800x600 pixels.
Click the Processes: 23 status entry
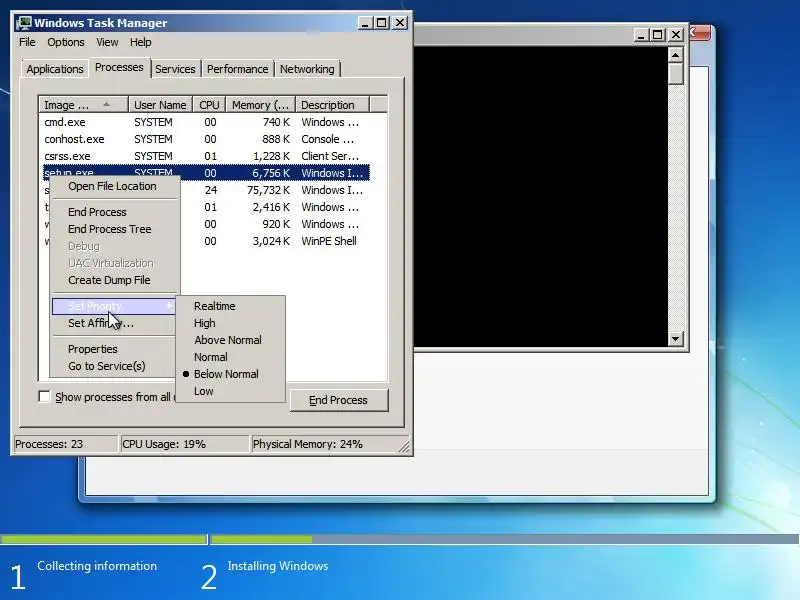point(65,444)
